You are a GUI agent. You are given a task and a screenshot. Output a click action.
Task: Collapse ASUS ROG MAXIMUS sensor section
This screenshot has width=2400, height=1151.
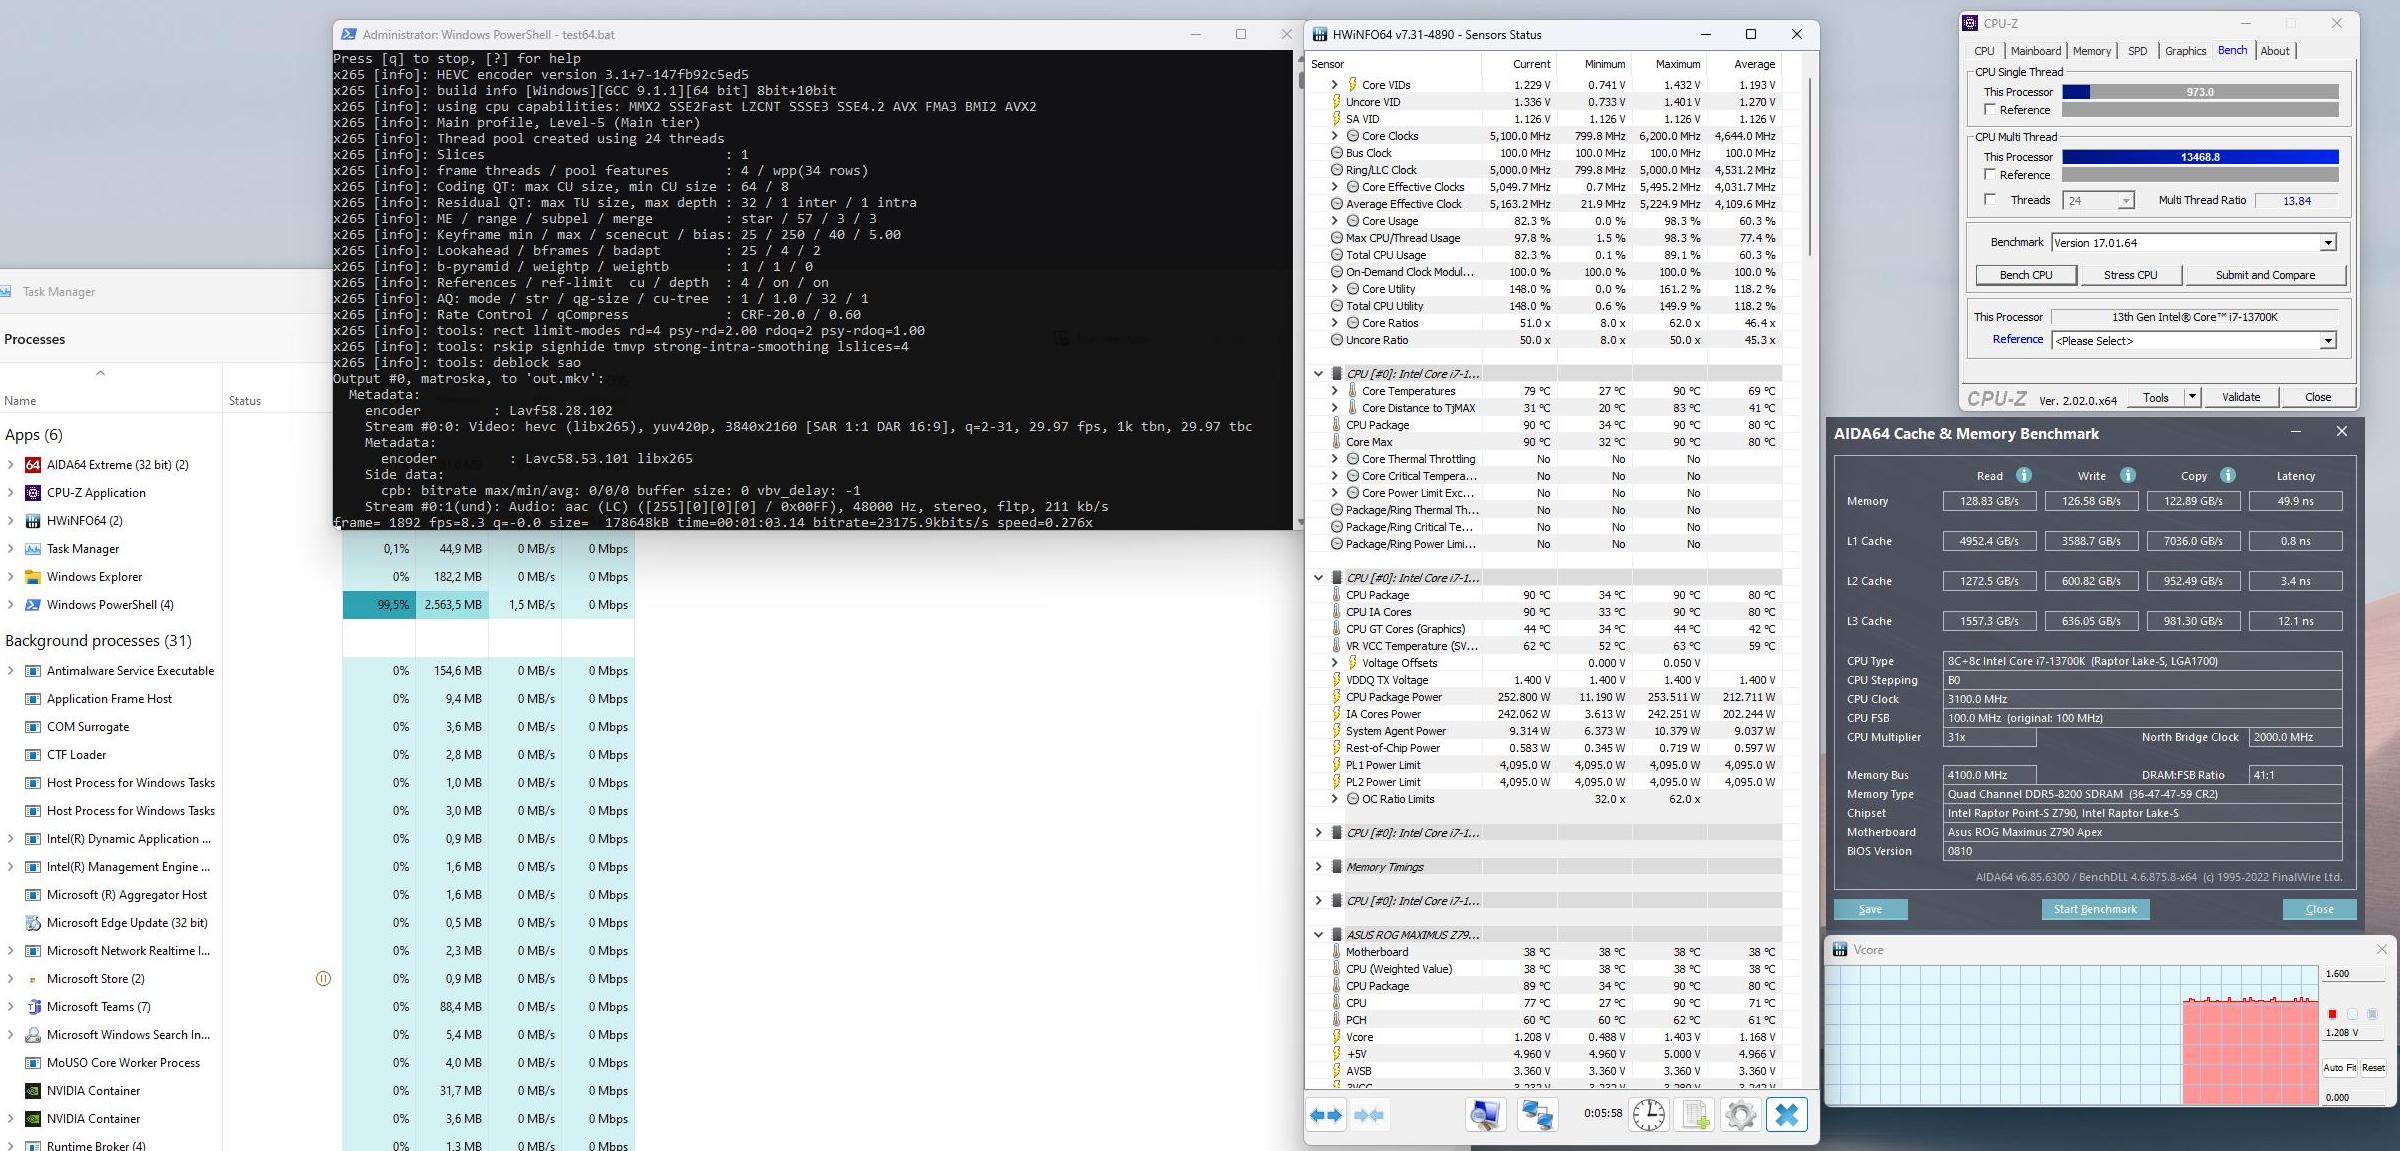(x=1318, y=935)
